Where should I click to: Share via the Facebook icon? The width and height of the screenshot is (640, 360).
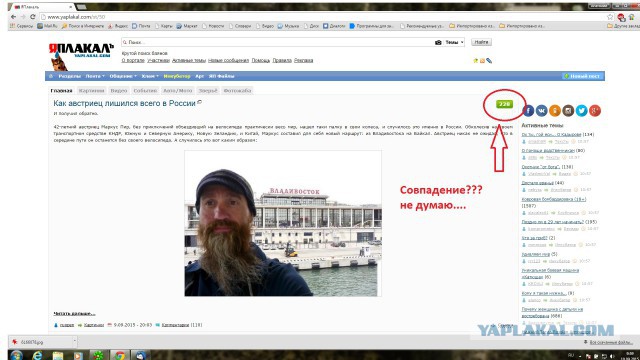528,111
